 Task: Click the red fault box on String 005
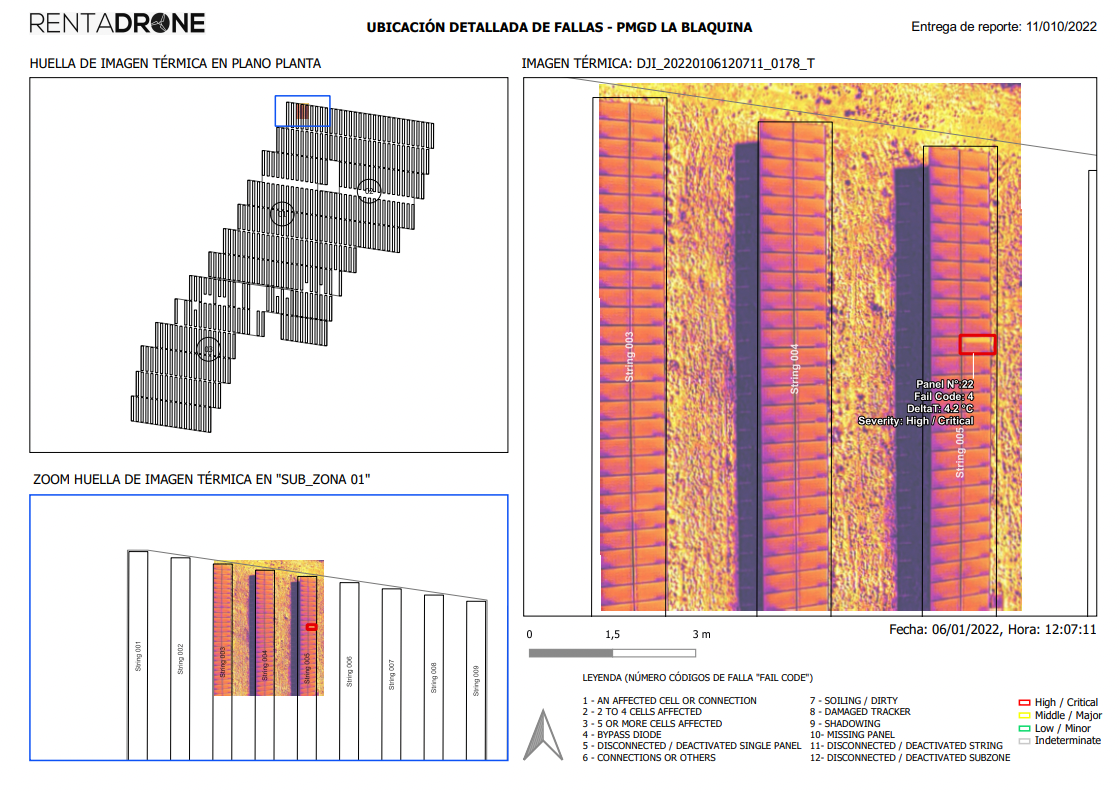click(x=977, y=344)
